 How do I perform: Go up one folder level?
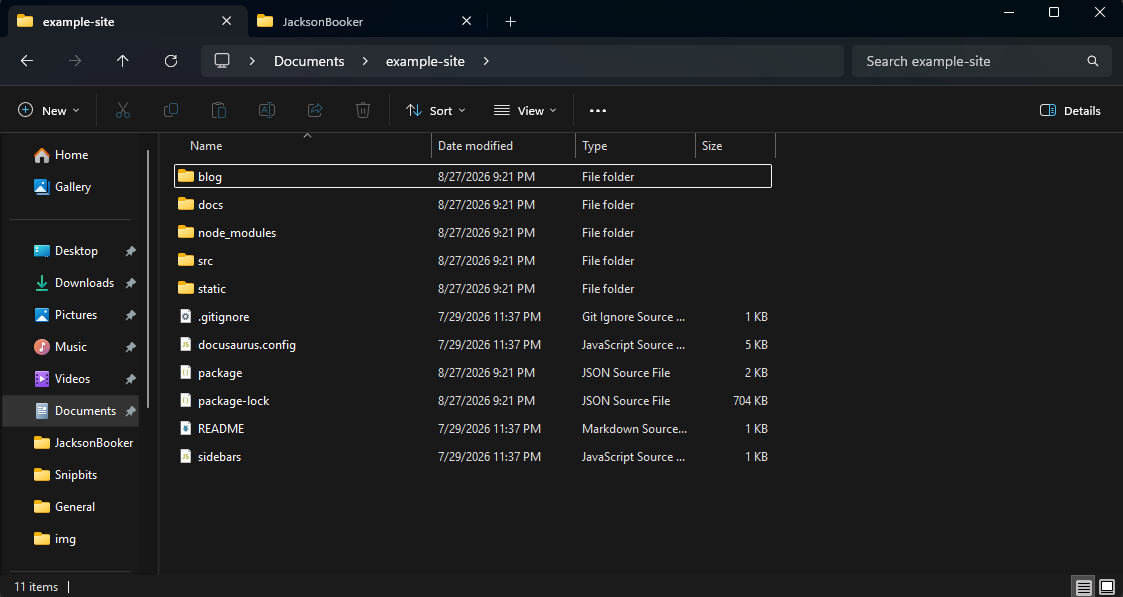[x=122, y=61]
